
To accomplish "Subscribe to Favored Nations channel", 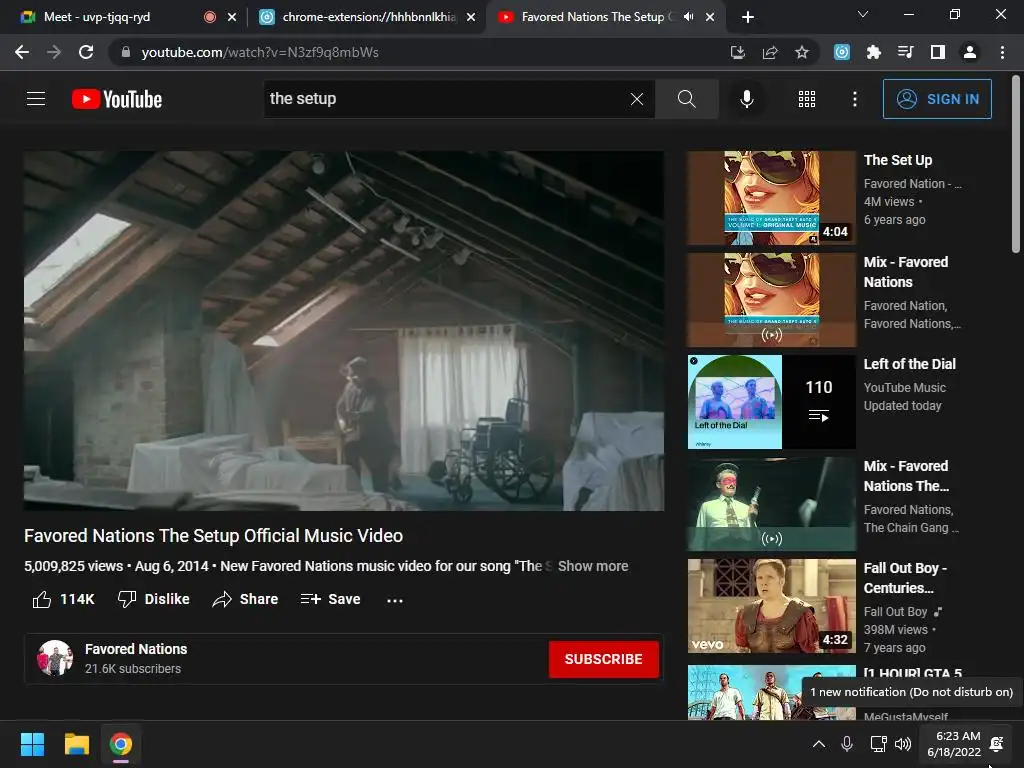I will click(603, 659).
